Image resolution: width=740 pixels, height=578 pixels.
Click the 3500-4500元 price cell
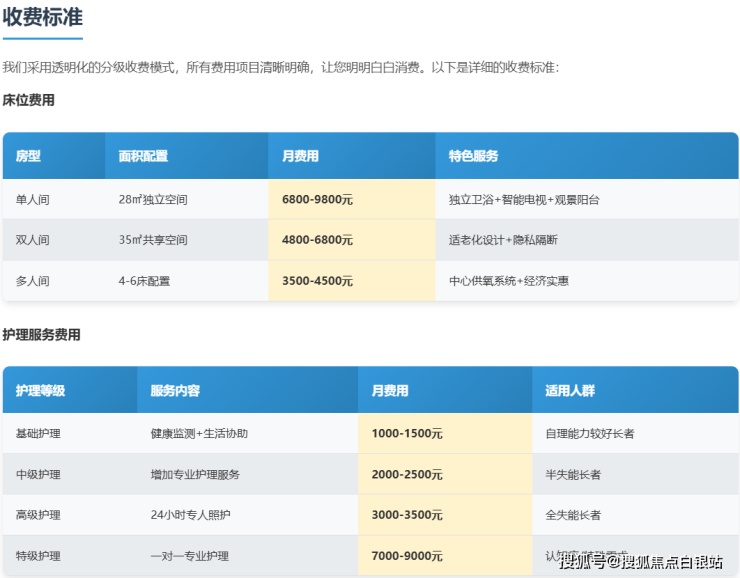pos(317,281)
